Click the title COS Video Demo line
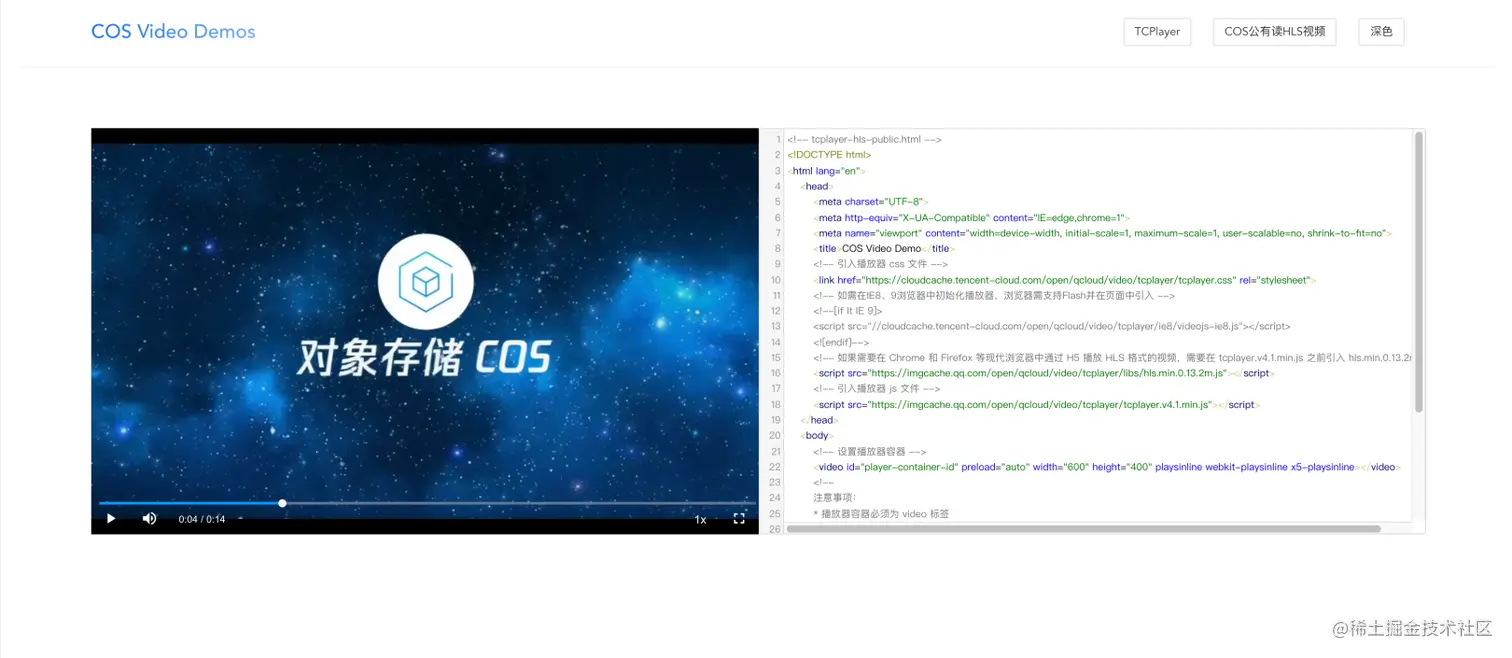1512x658 pixels. coord(884,249)
